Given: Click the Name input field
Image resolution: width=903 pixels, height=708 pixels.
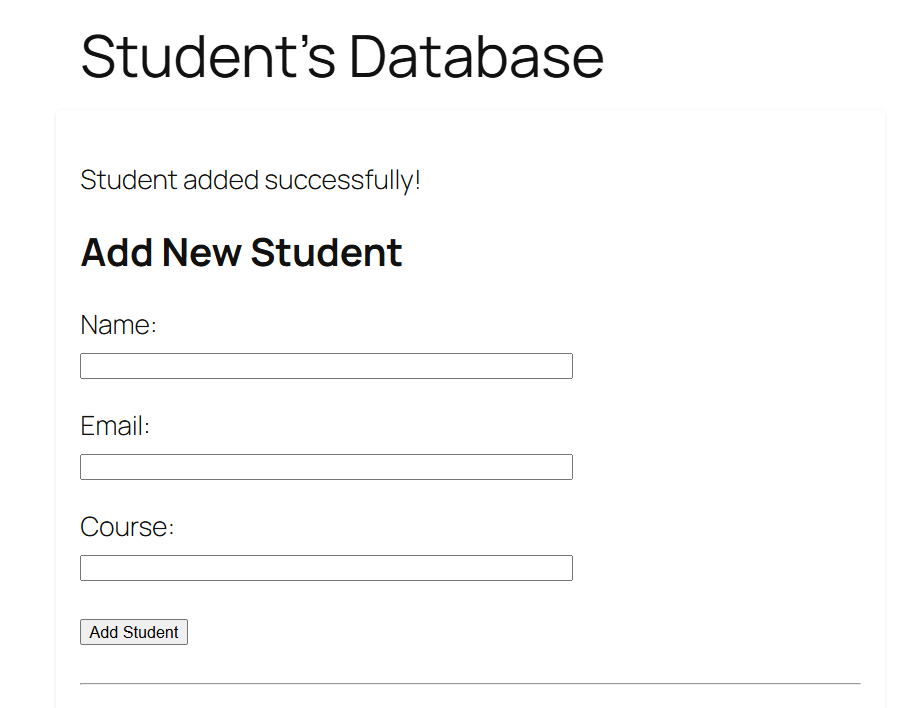Looking at the screenshot, I should point(326,366).
